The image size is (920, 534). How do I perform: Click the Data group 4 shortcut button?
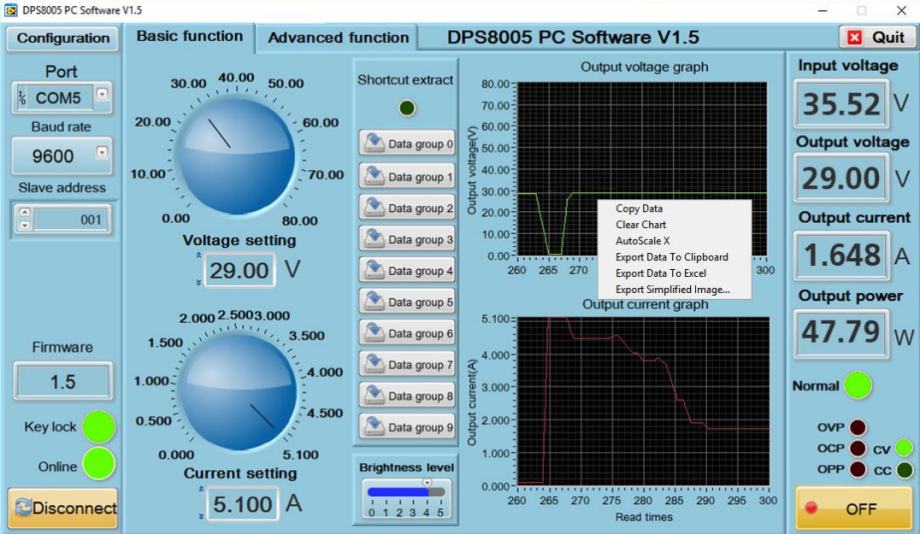coord(407,271)
